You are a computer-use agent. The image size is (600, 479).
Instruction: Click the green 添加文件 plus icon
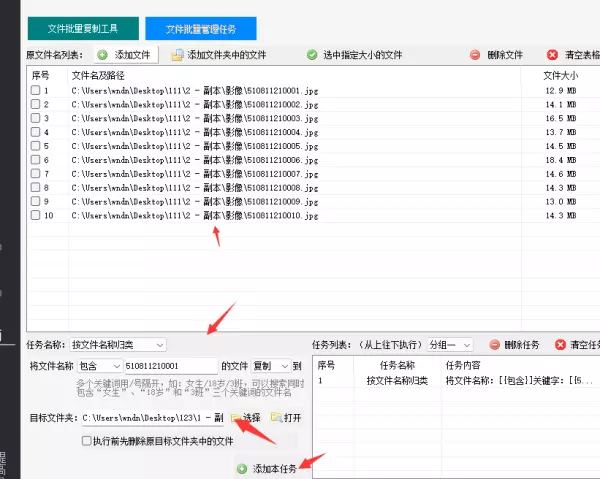(102, 55)
